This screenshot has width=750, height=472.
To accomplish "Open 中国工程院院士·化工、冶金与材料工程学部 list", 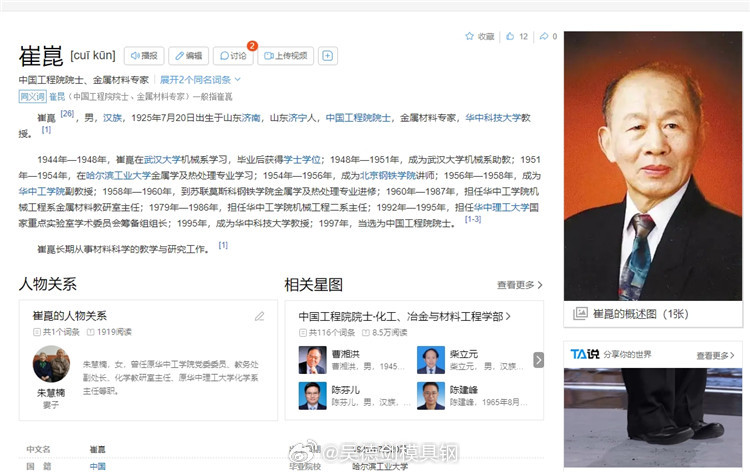I will tap(405, 316).
